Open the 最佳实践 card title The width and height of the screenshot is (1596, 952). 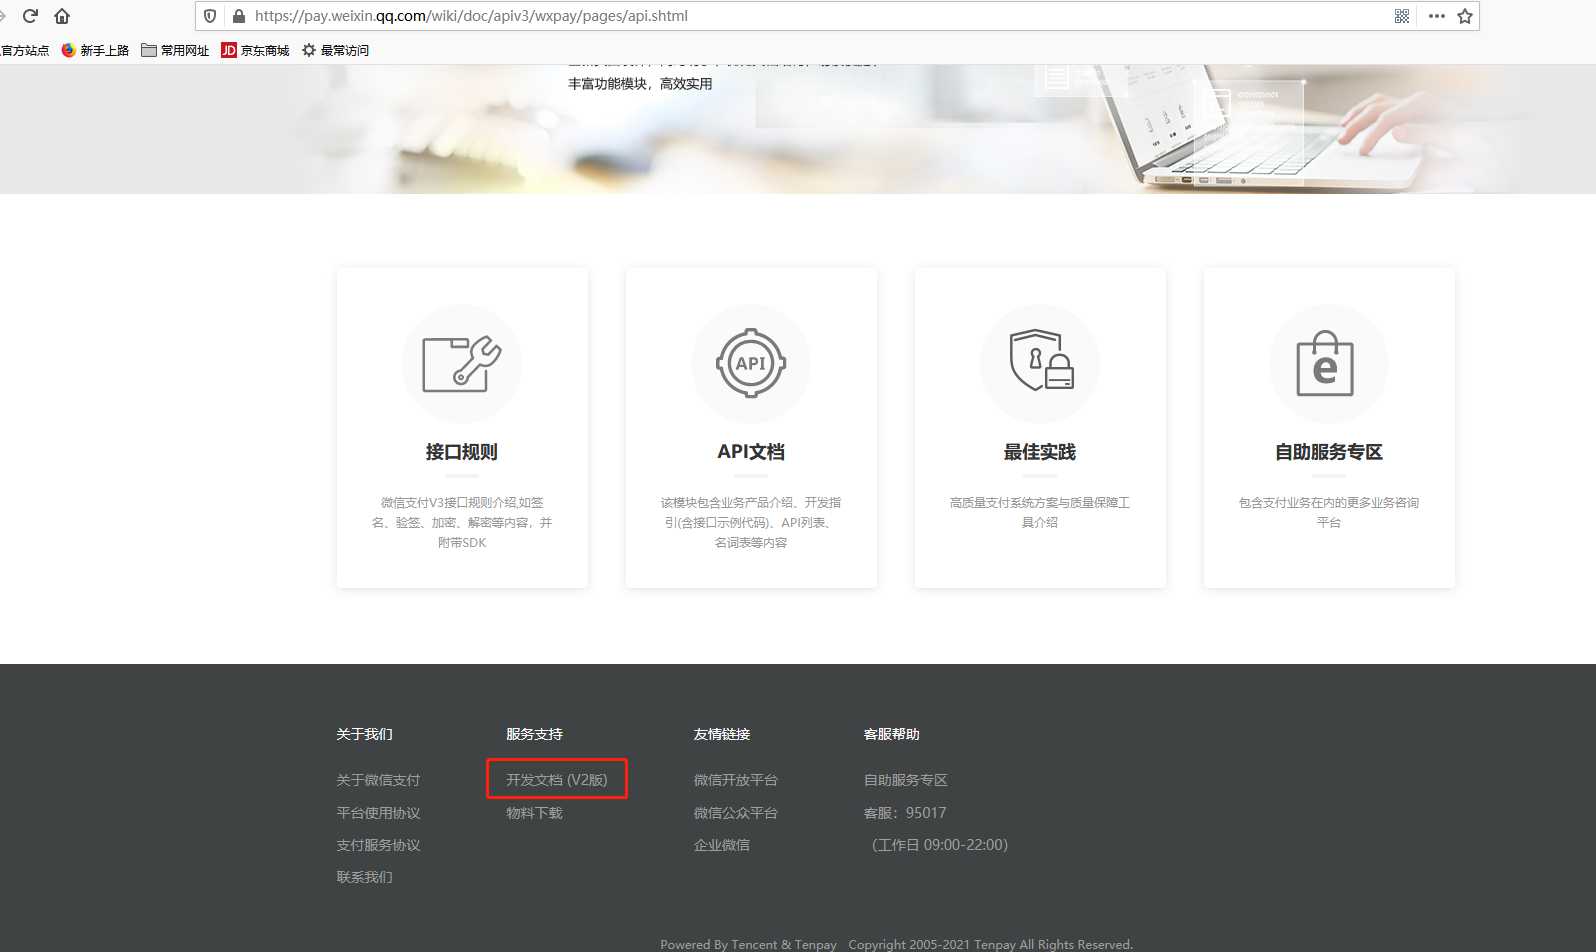click(x=1040, y=452)
